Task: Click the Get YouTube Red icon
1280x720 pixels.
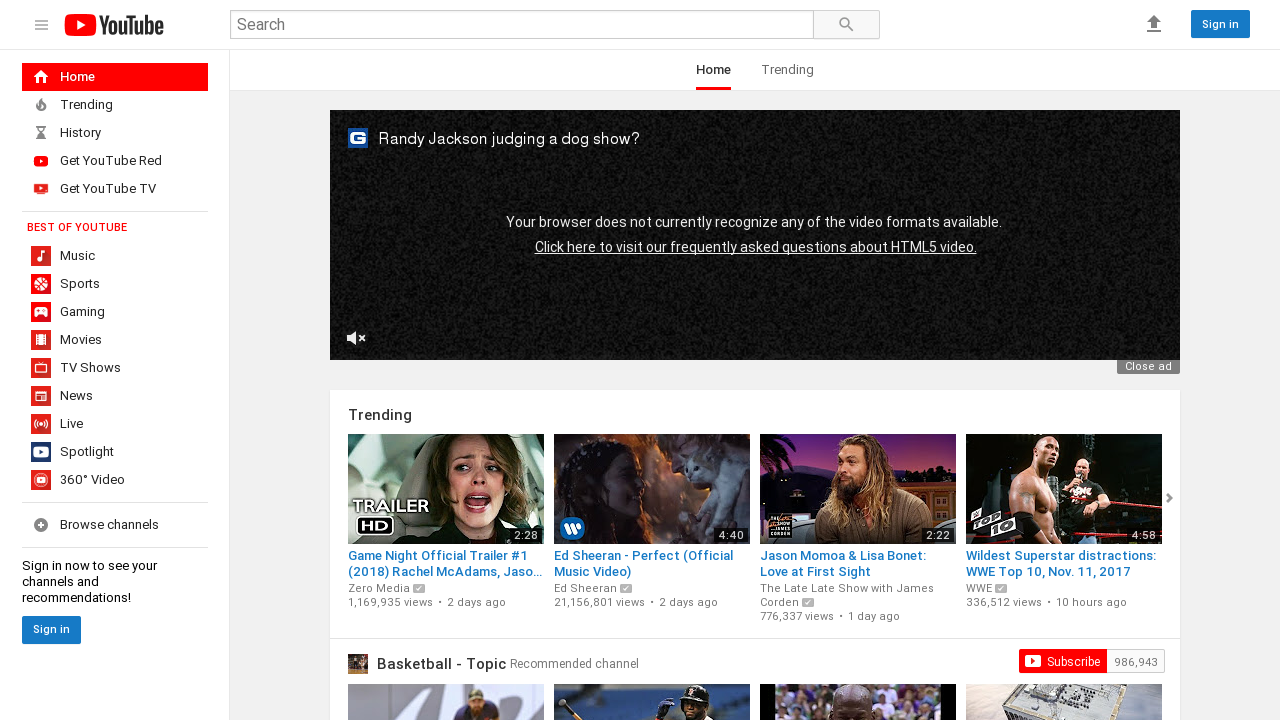Action: 41,161
